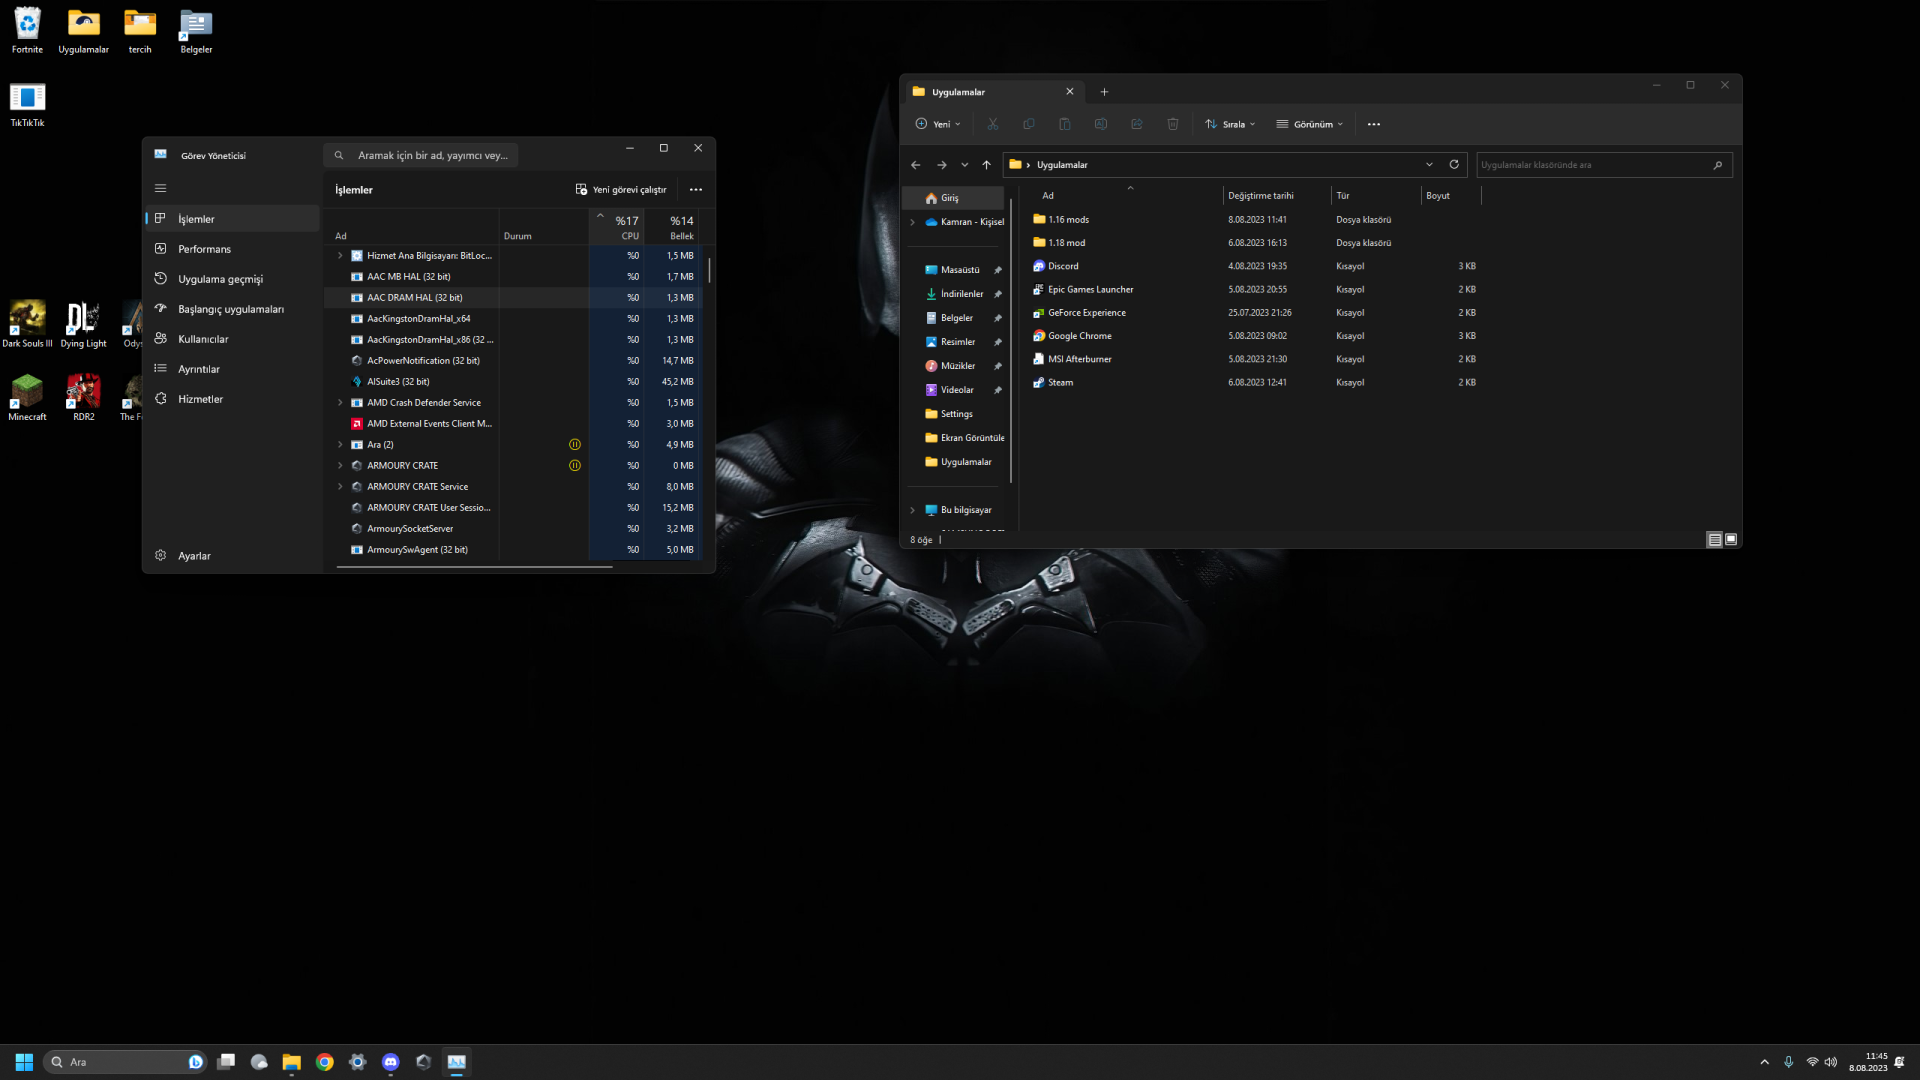This screenshot has height=1080, width=1920.
Task: Click Yeni görevi çalıştır button
Action: pos(621,190)
